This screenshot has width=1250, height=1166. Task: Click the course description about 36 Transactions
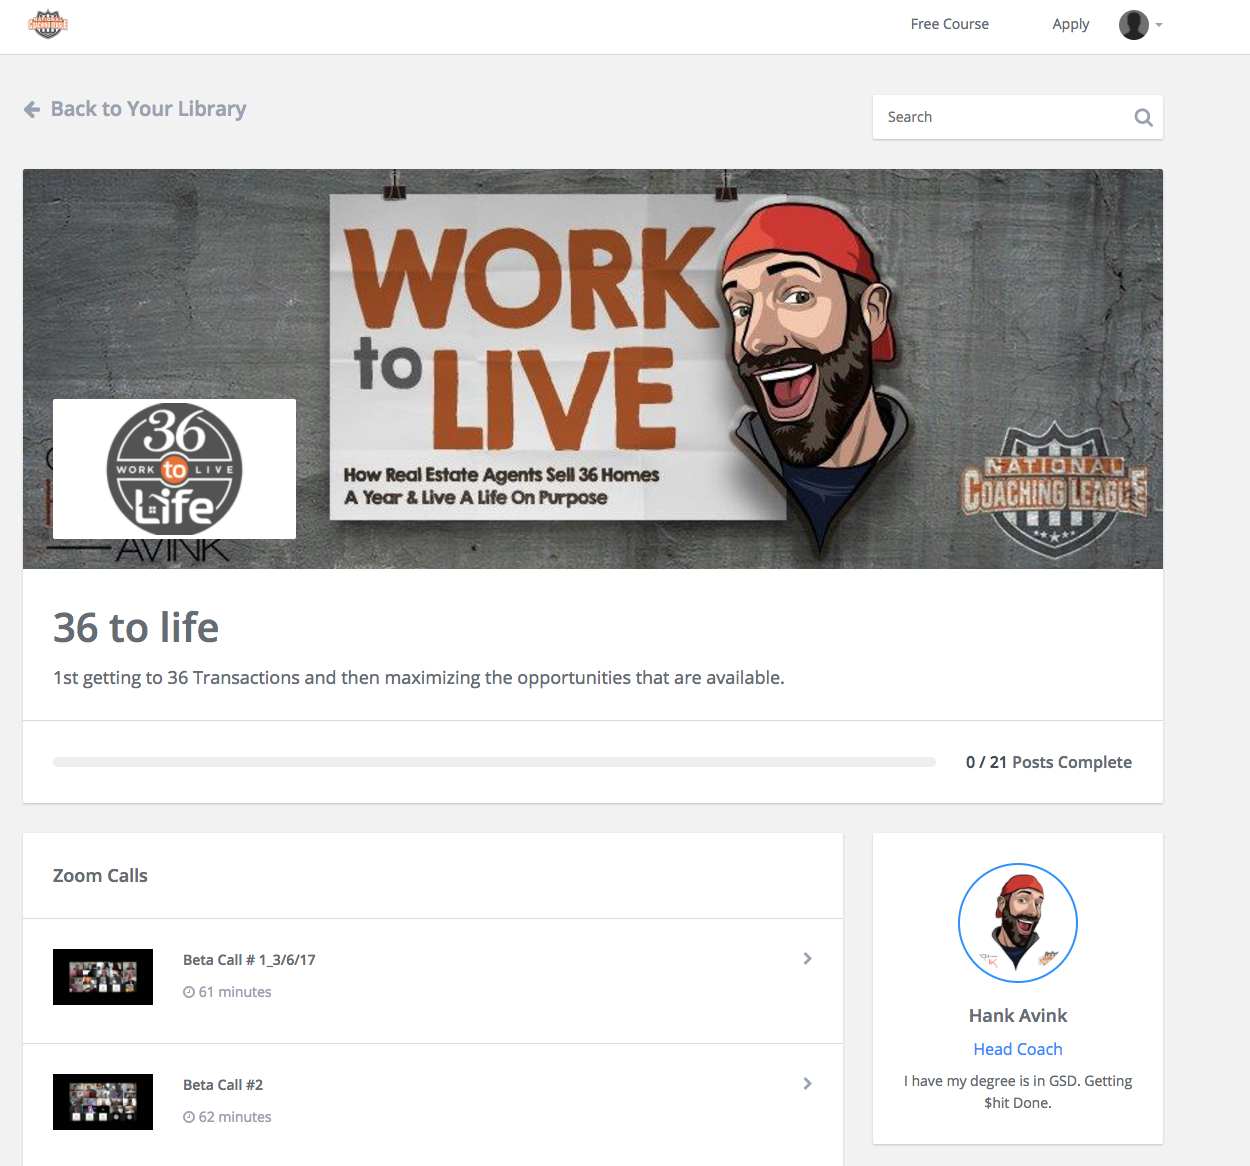[x=419, y=678]
